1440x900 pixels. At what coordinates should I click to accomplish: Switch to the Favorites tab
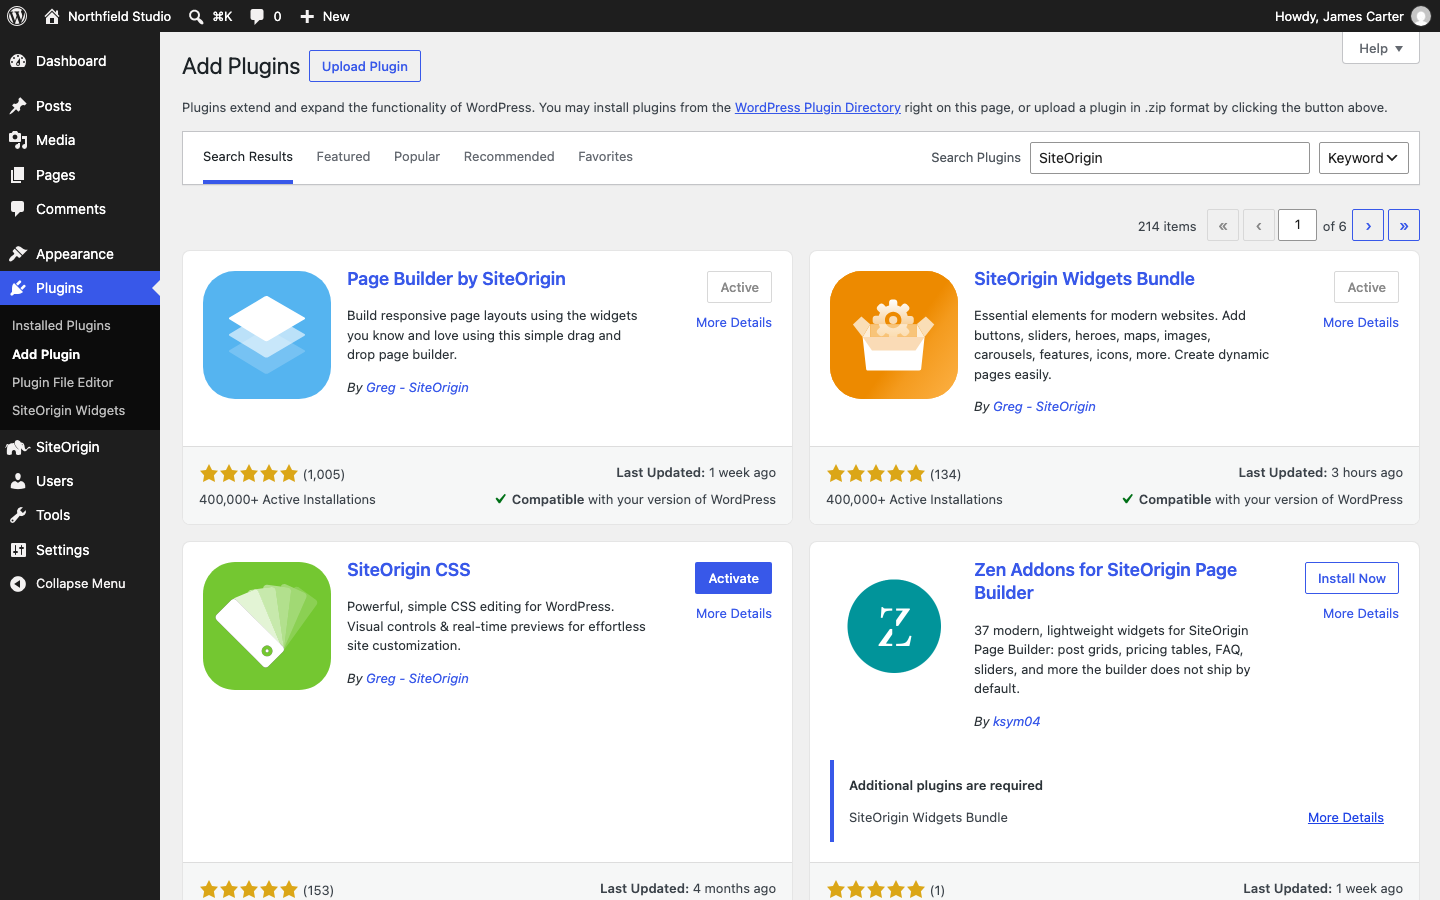605,157
